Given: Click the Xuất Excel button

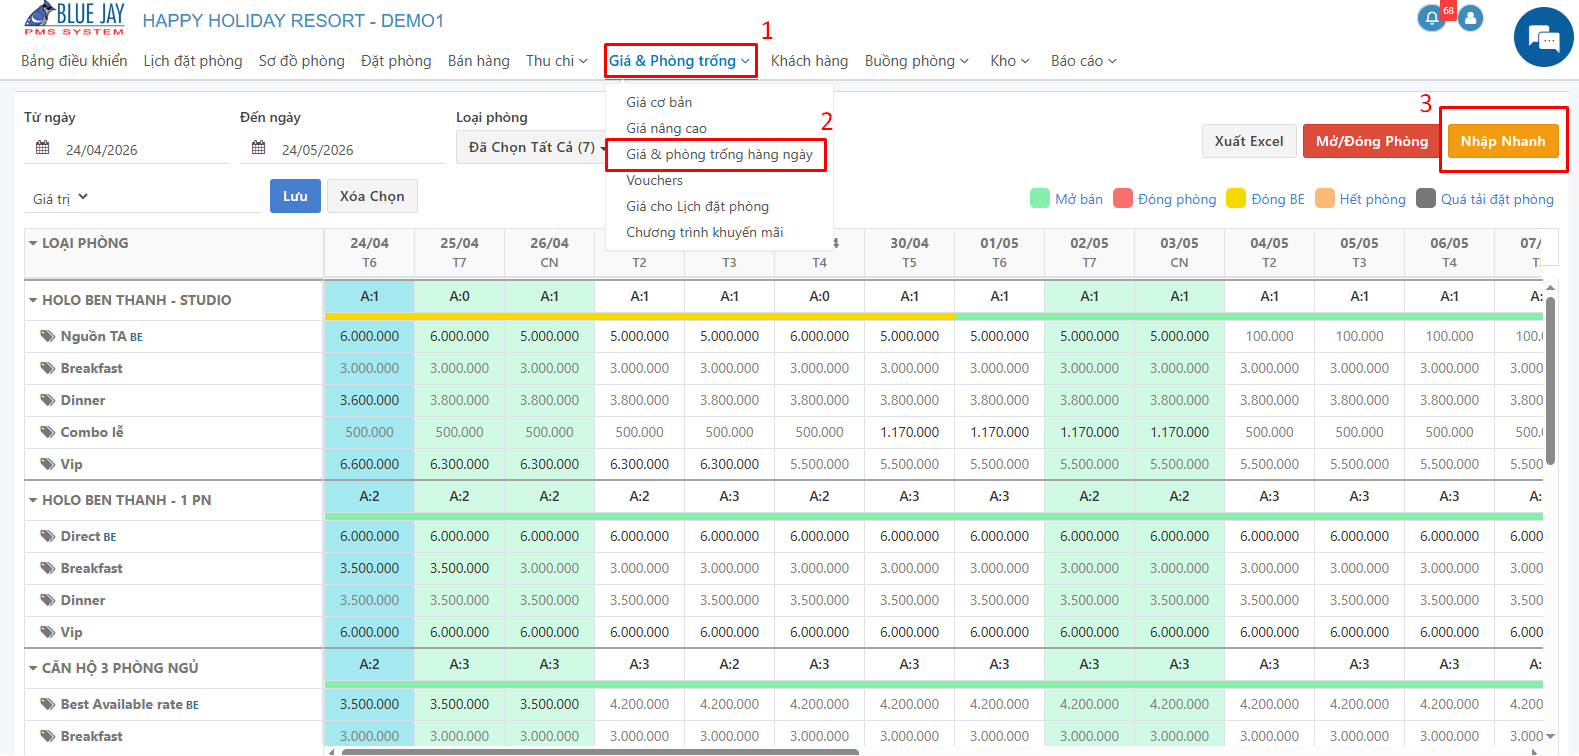Looking at the screenshot, I should pyautogui.click(x=1249, y=141).
